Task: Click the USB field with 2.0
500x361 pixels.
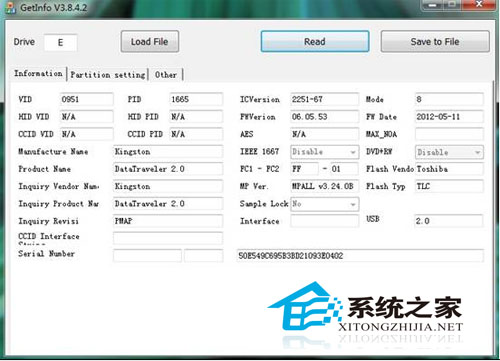Action: (x=449, y=221)
